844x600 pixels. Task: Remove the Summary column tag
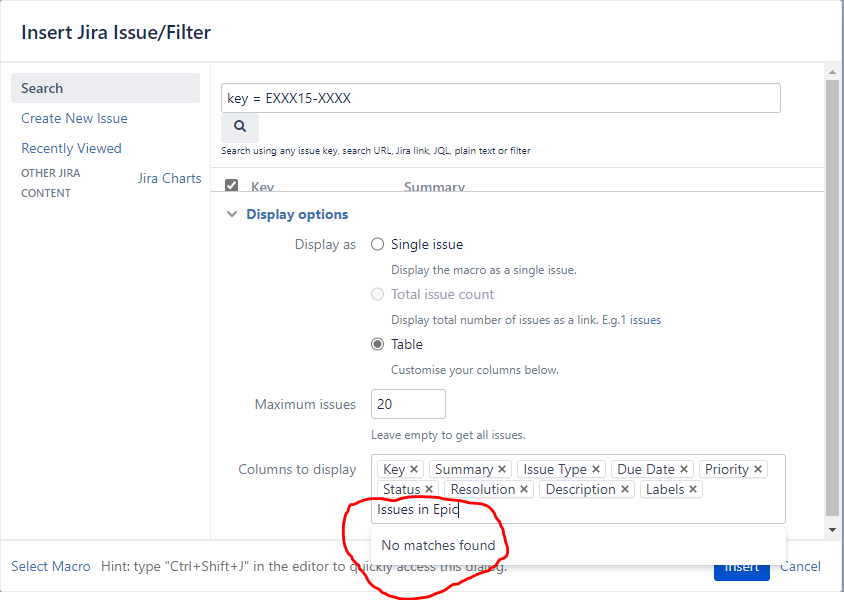click(502, 469)
